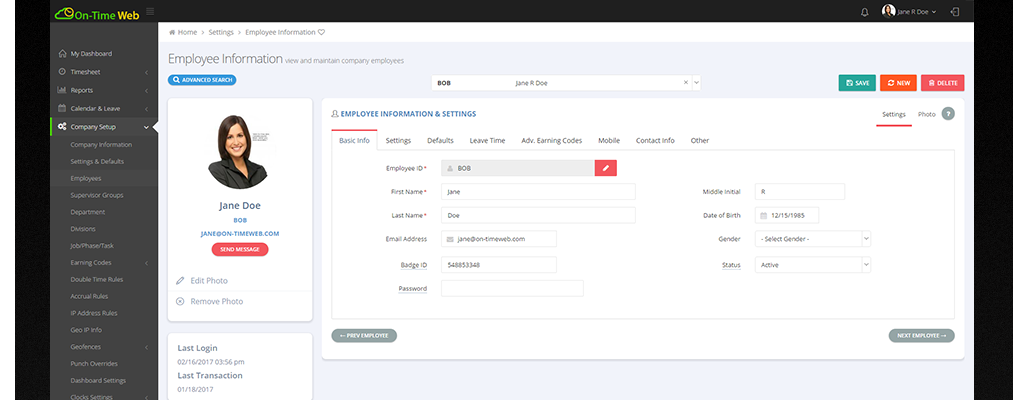Switch to the Settings sub-tab next to Basic Info

[x=398, y=141]
